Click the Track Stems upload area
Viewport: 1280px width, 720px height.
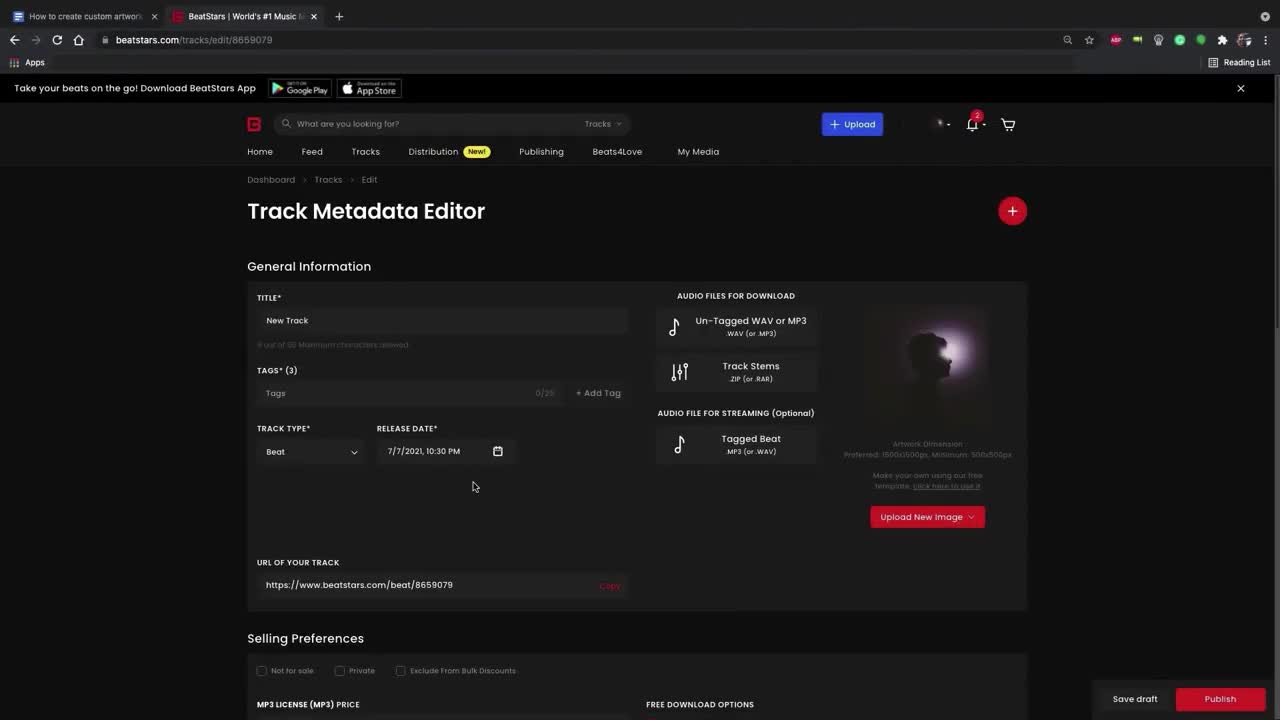point(736,372)
